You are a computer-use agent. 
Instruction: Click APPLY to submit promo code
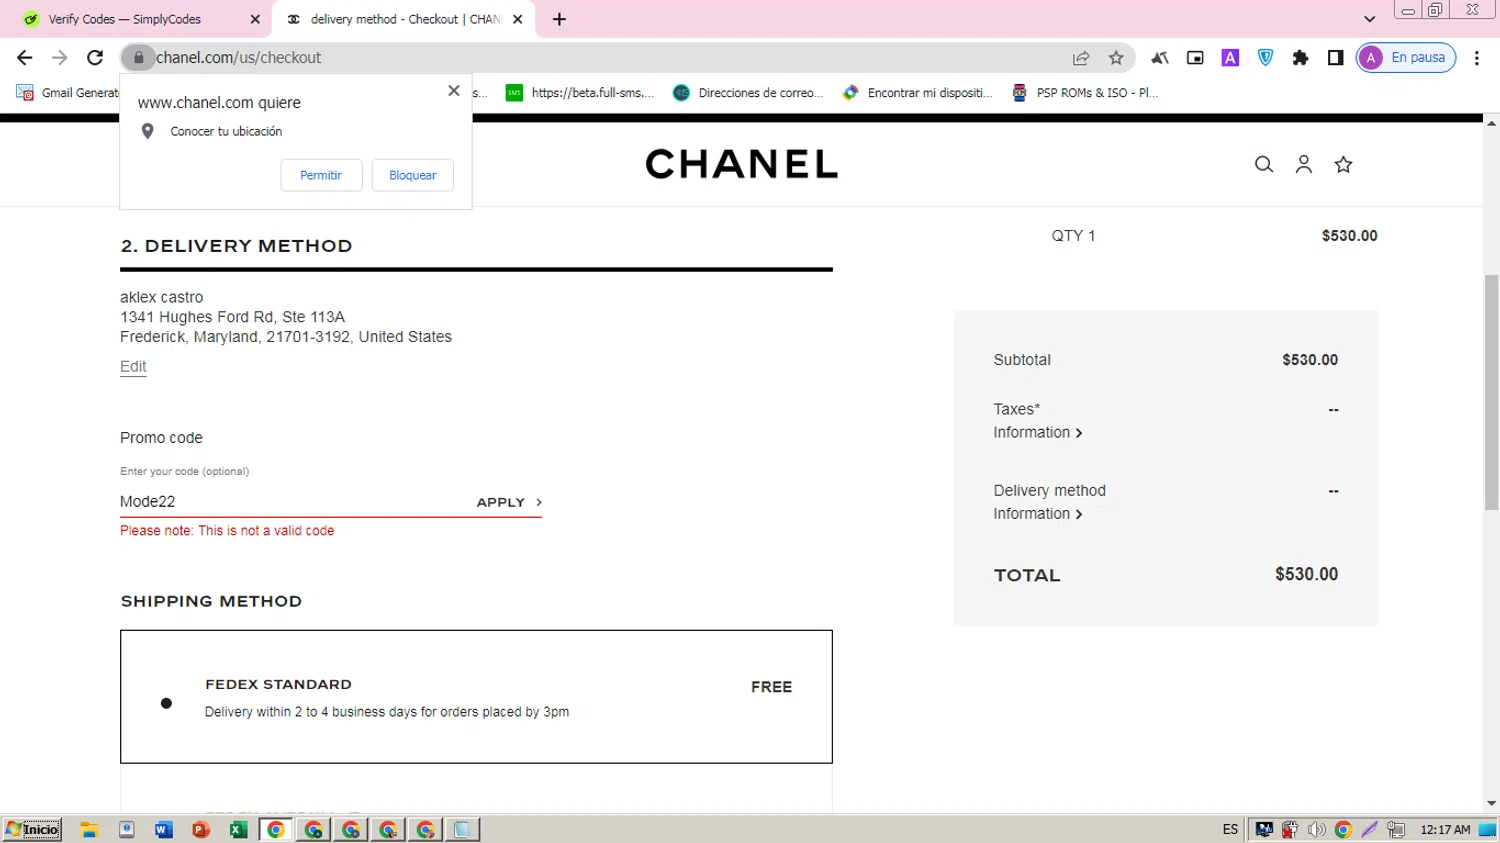[509, 502]
